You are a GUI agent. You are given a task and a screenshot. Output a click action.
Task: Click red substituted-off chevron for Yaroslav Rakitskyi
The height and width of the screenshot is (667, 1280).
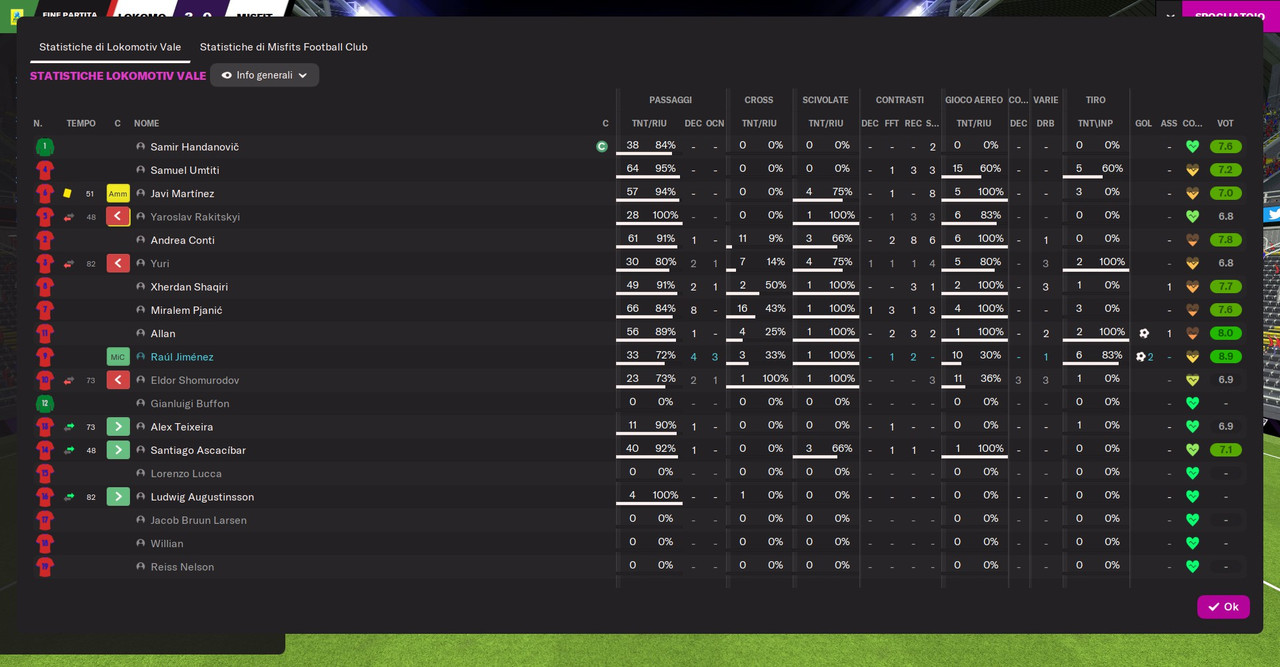click(x=118, y=216)
